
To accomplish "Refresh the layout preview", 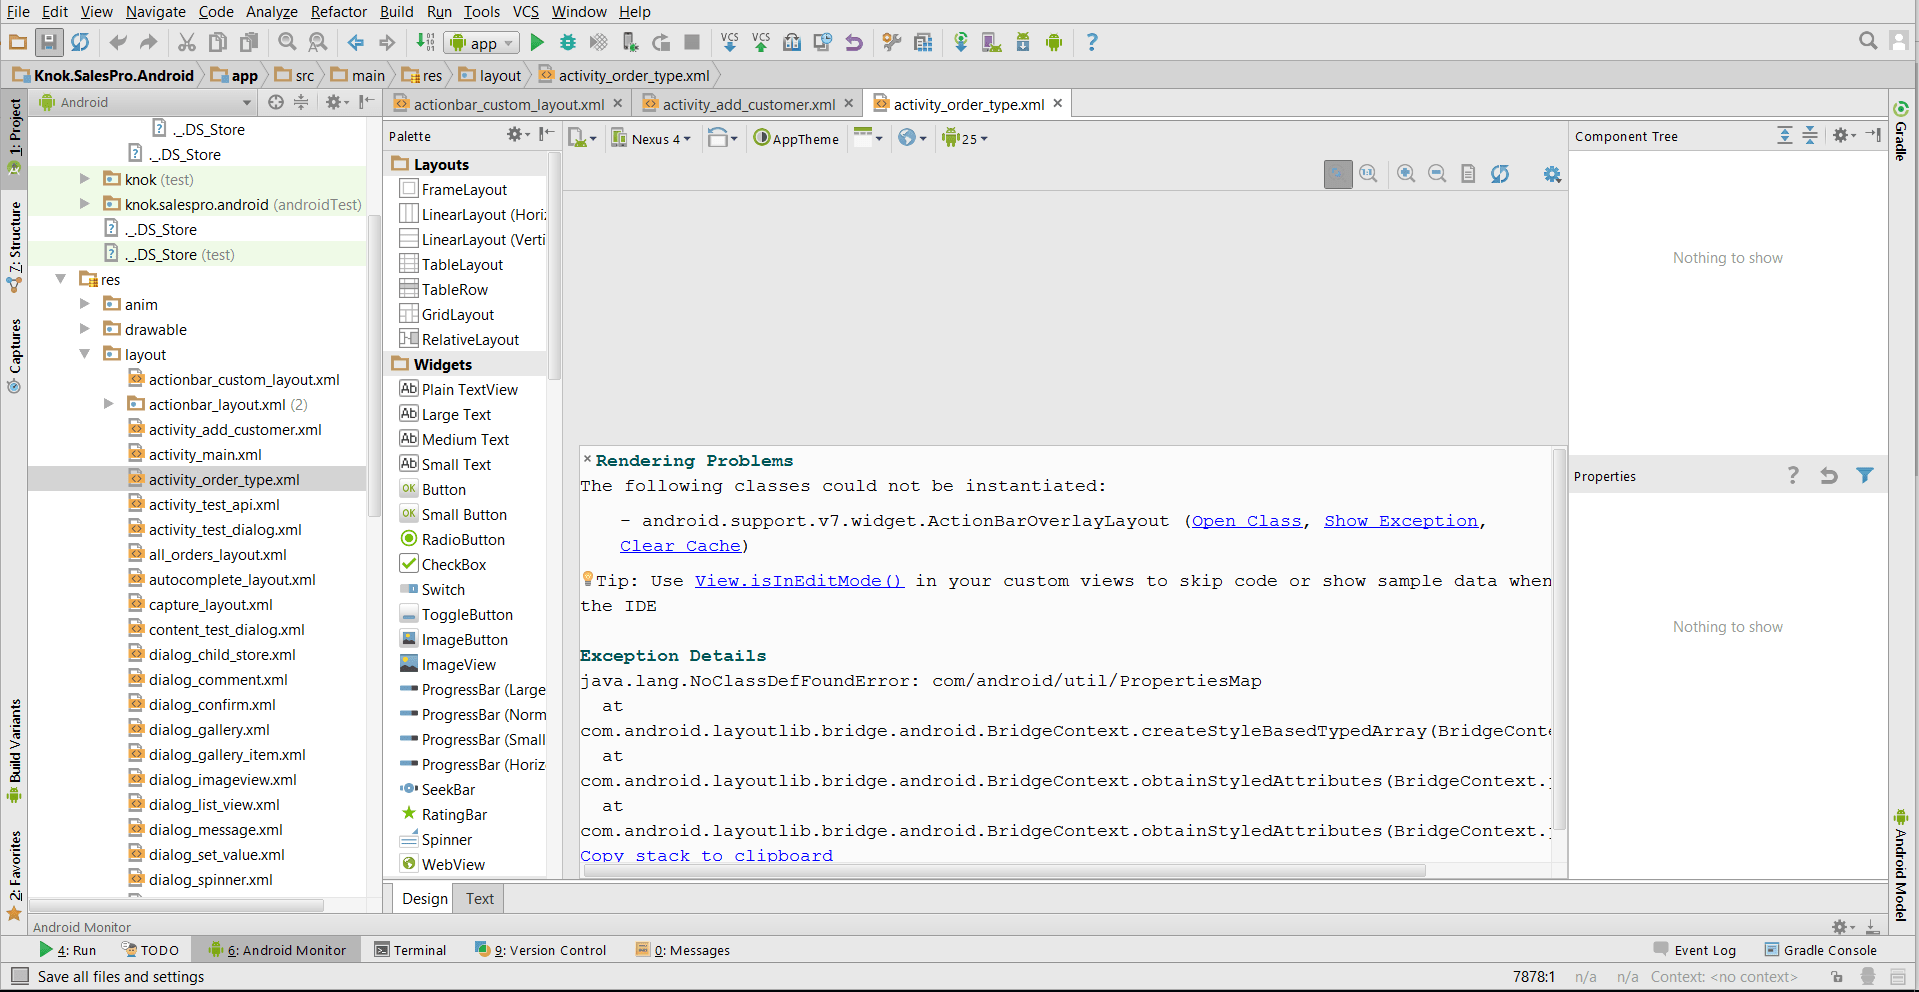I will click(1500, 174).
